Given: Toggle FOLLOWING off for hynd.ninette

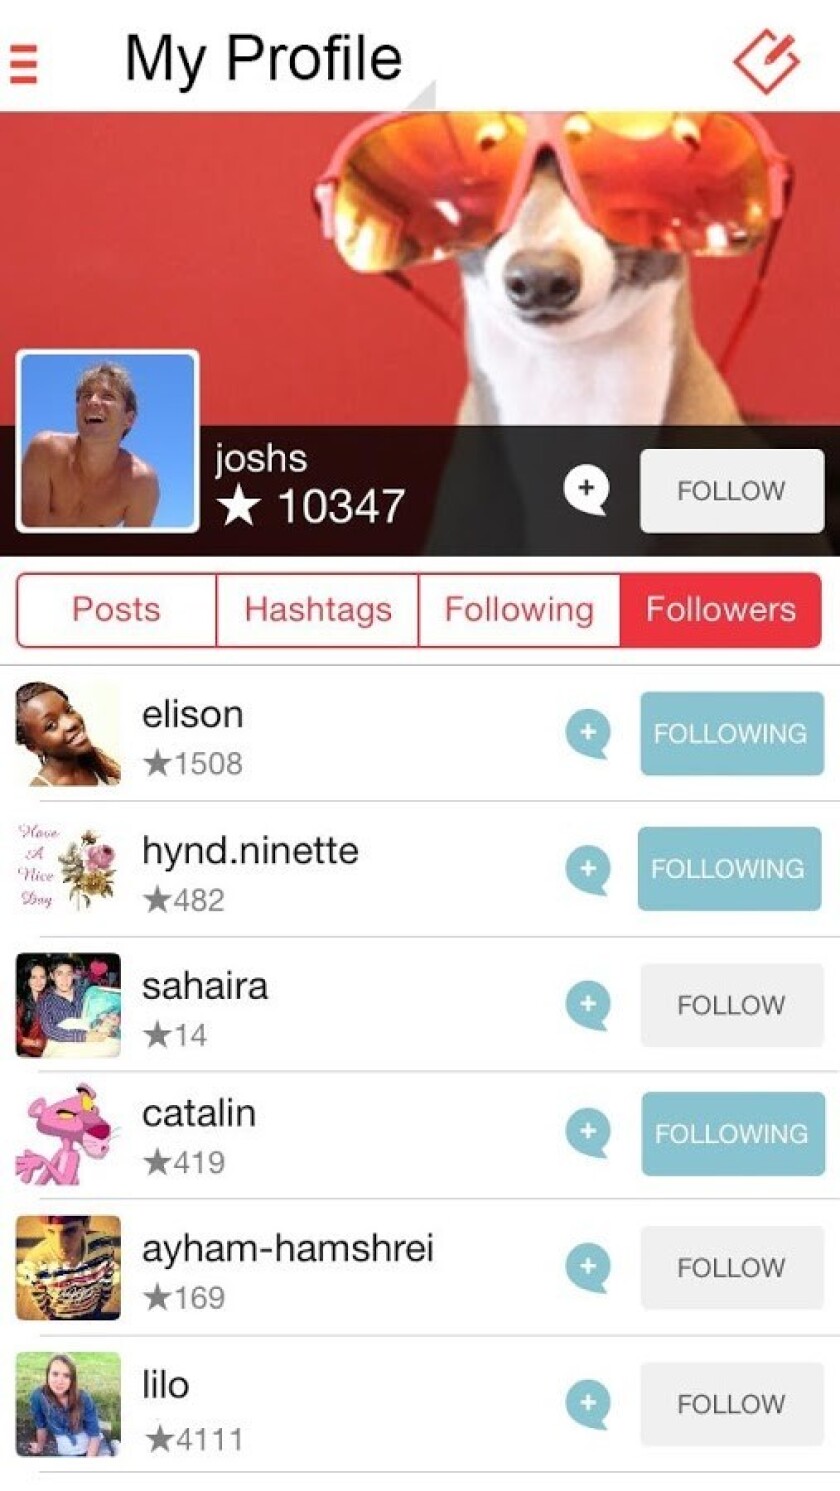Looking at the screenshot, I should click(729, 869).
